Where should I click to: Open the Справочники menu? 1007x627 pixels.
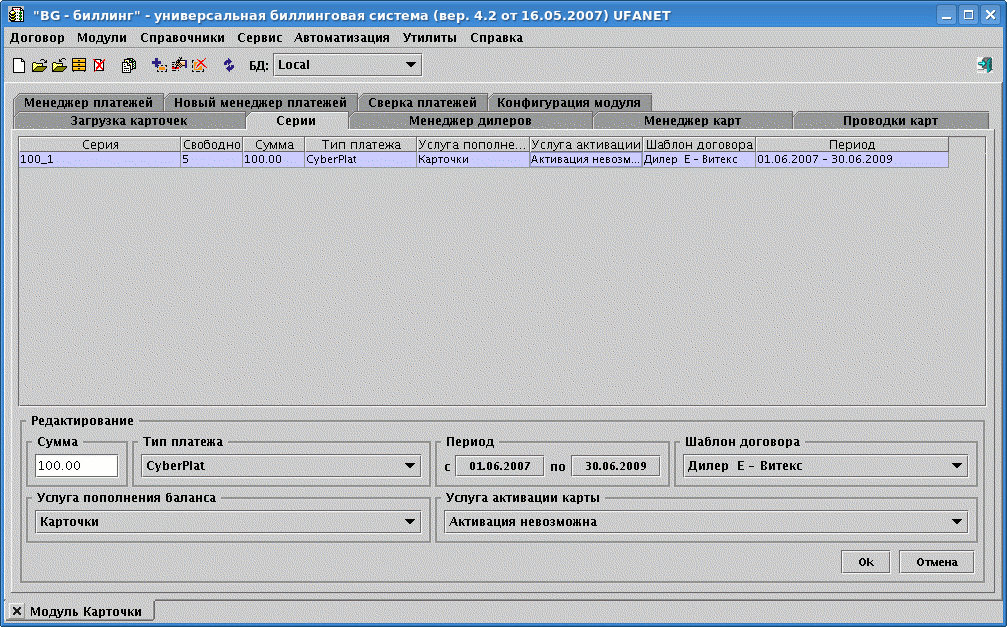tap(182, 37)
